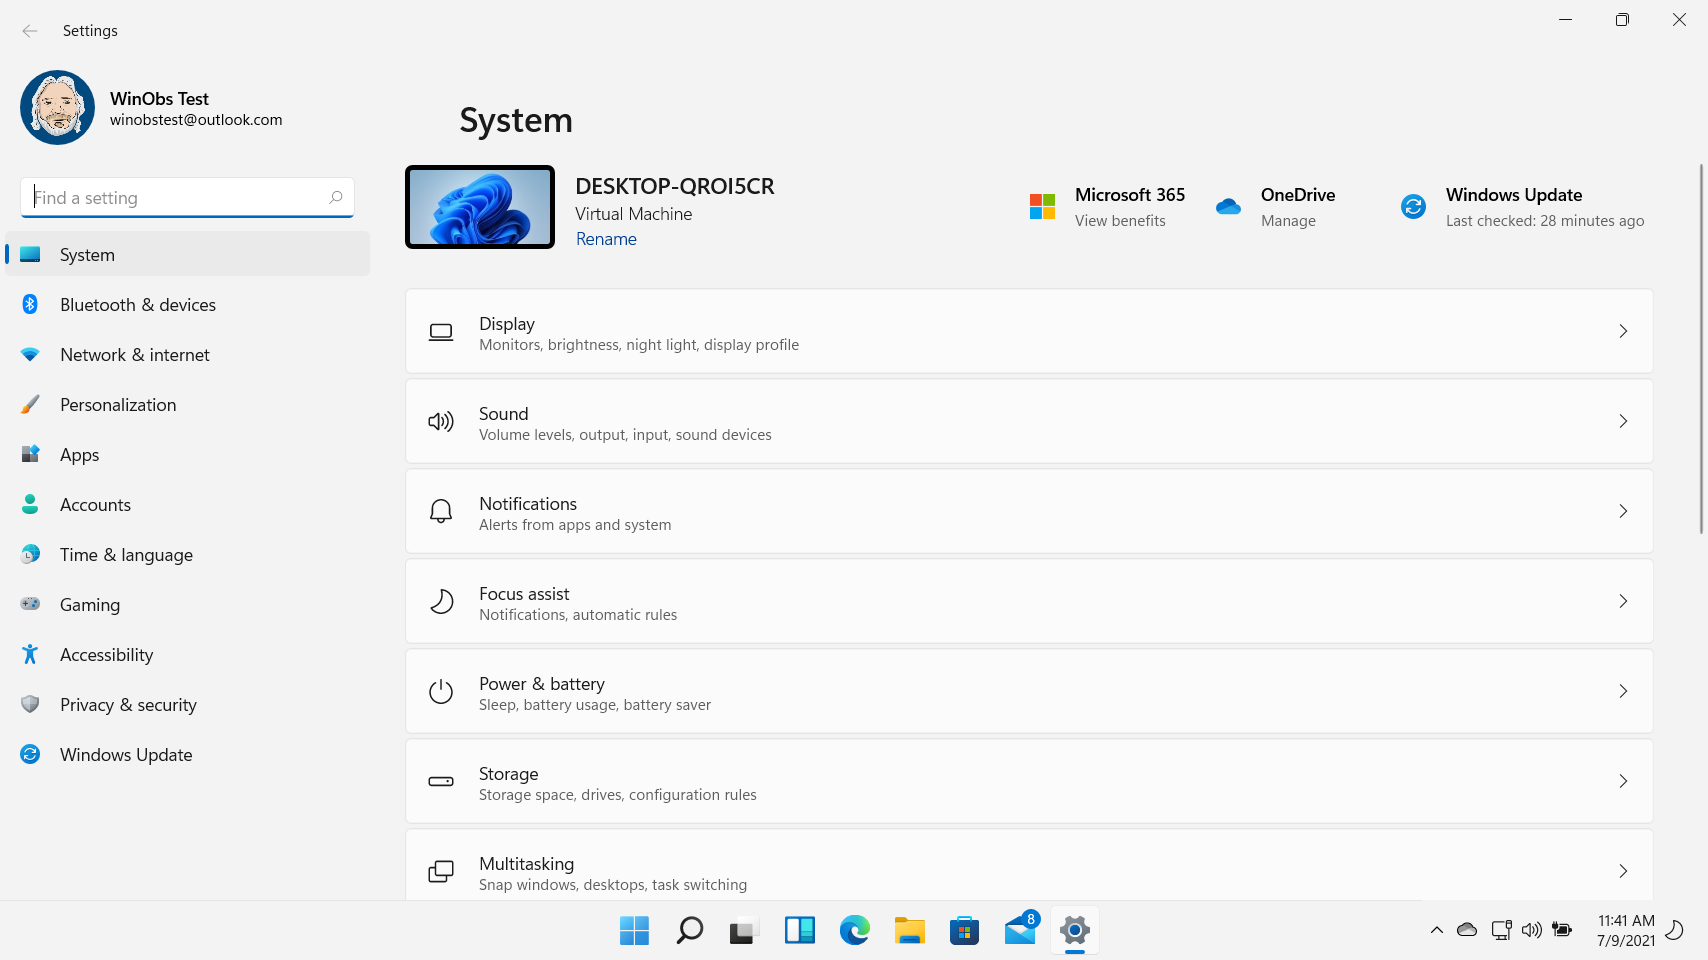Viewport: 1708px width, 960px height.
Task: Click the Windows Update icon next to last checked
Action: point(1412,206)
